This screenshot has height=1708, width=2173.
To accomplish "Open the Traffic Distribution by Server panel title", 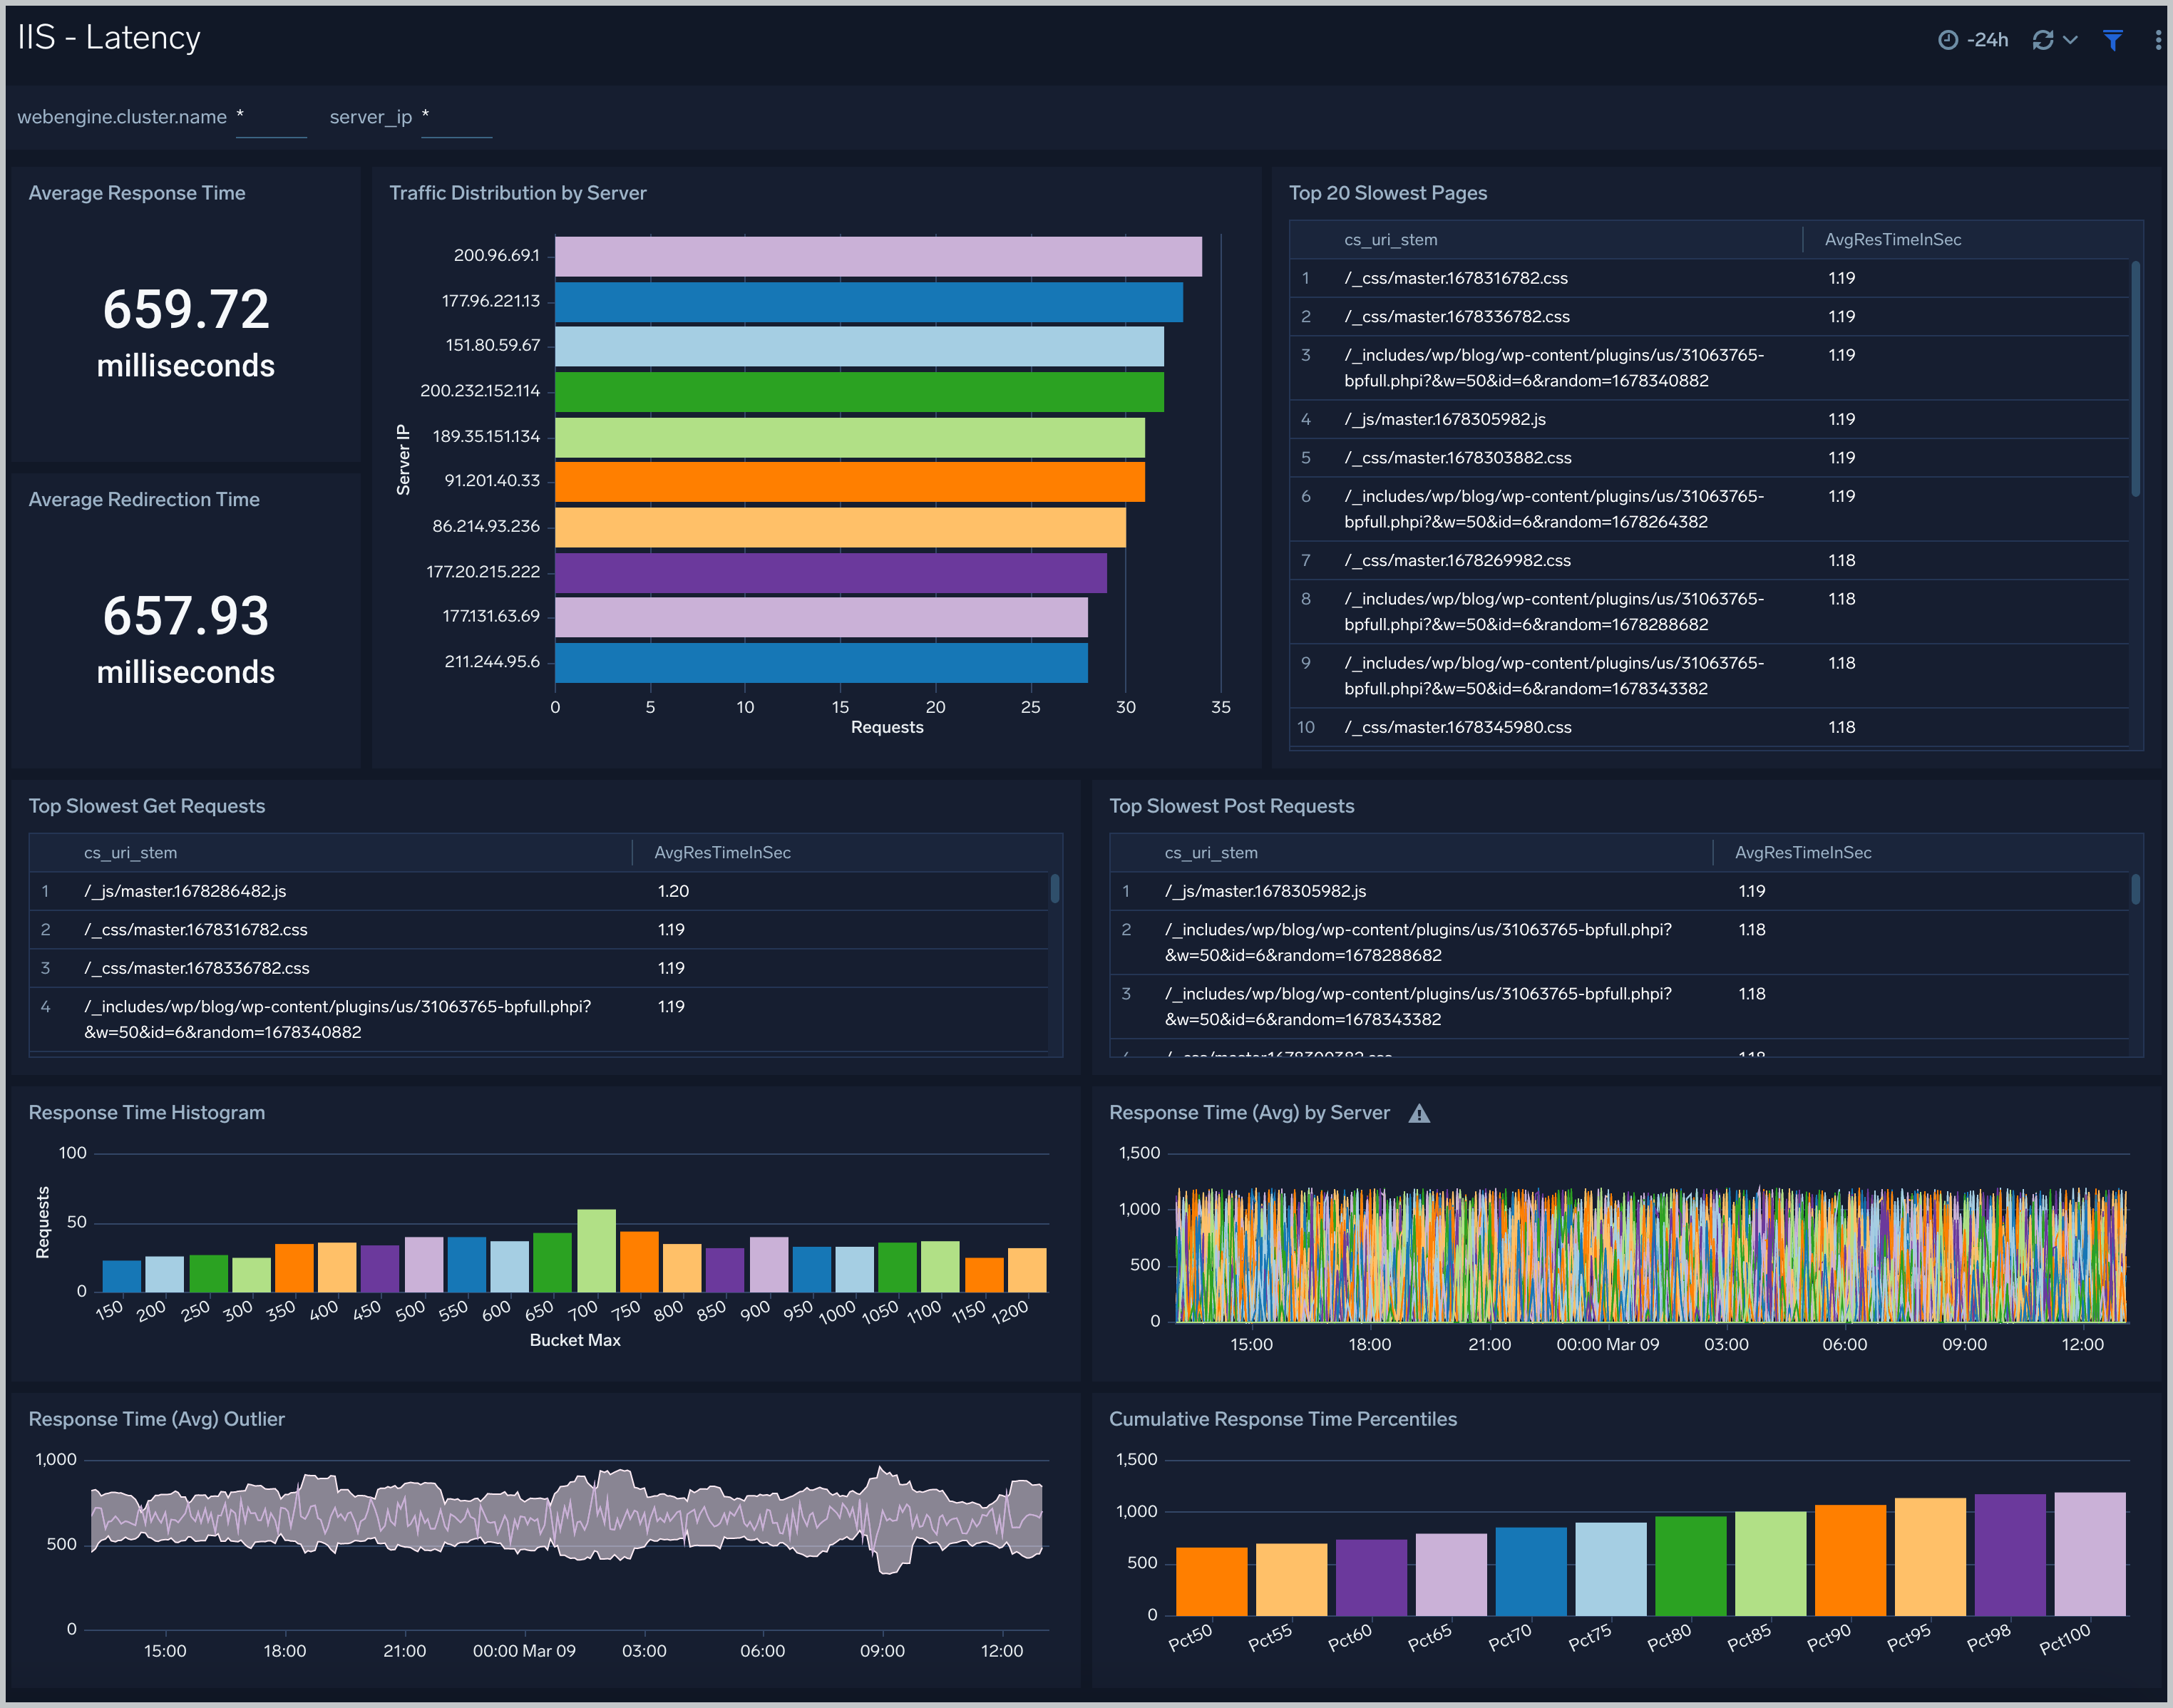I will coord(518,193).
